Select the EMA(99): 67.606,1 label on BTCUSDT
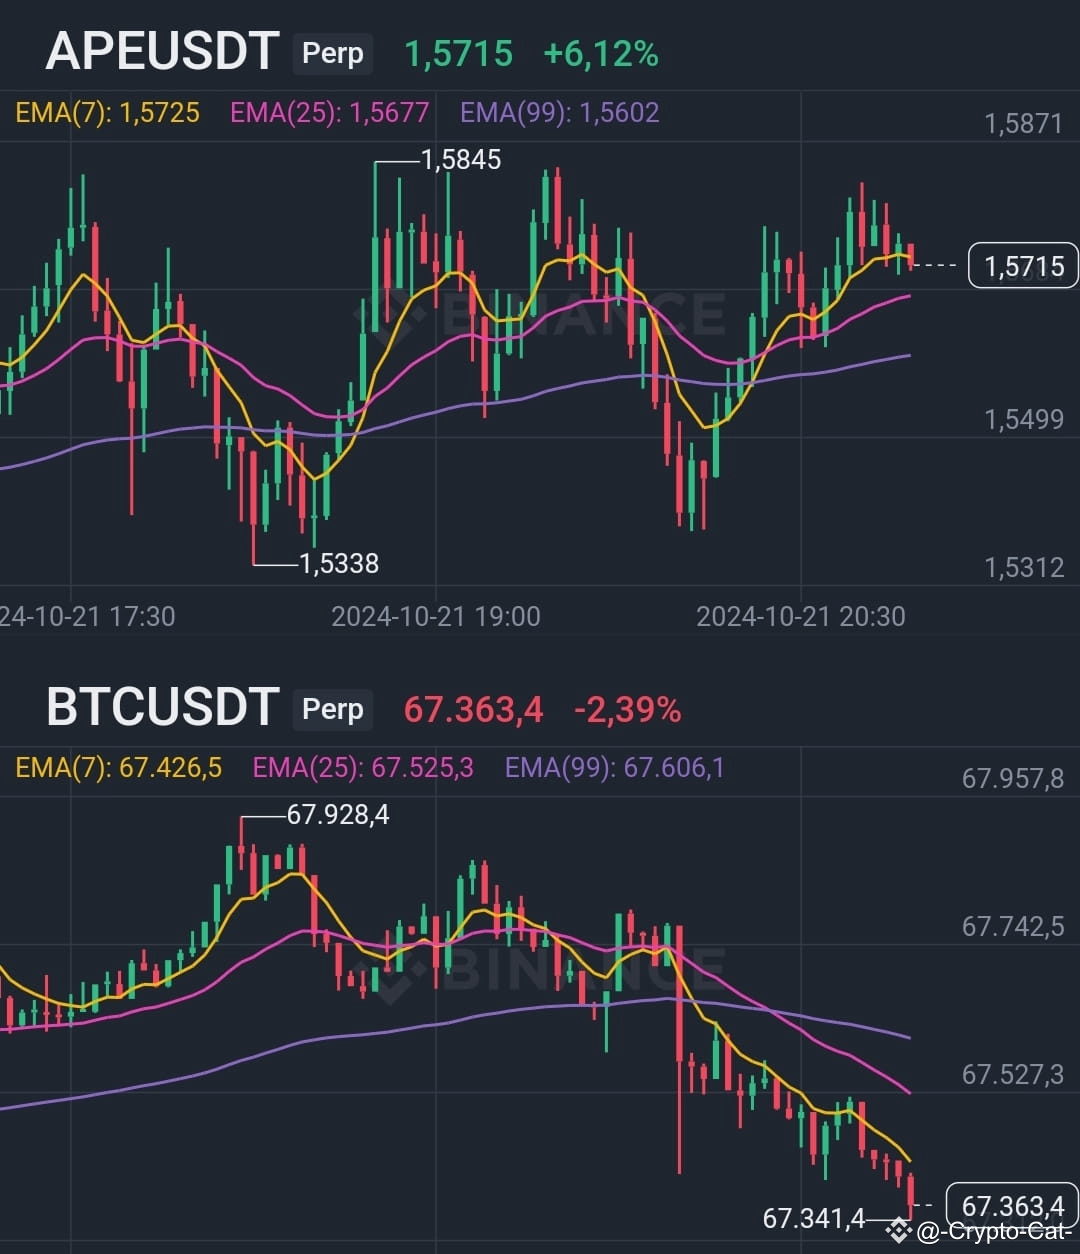Image resolution: width=1080 pixels, height=1254 pixels. pos(617,768)
